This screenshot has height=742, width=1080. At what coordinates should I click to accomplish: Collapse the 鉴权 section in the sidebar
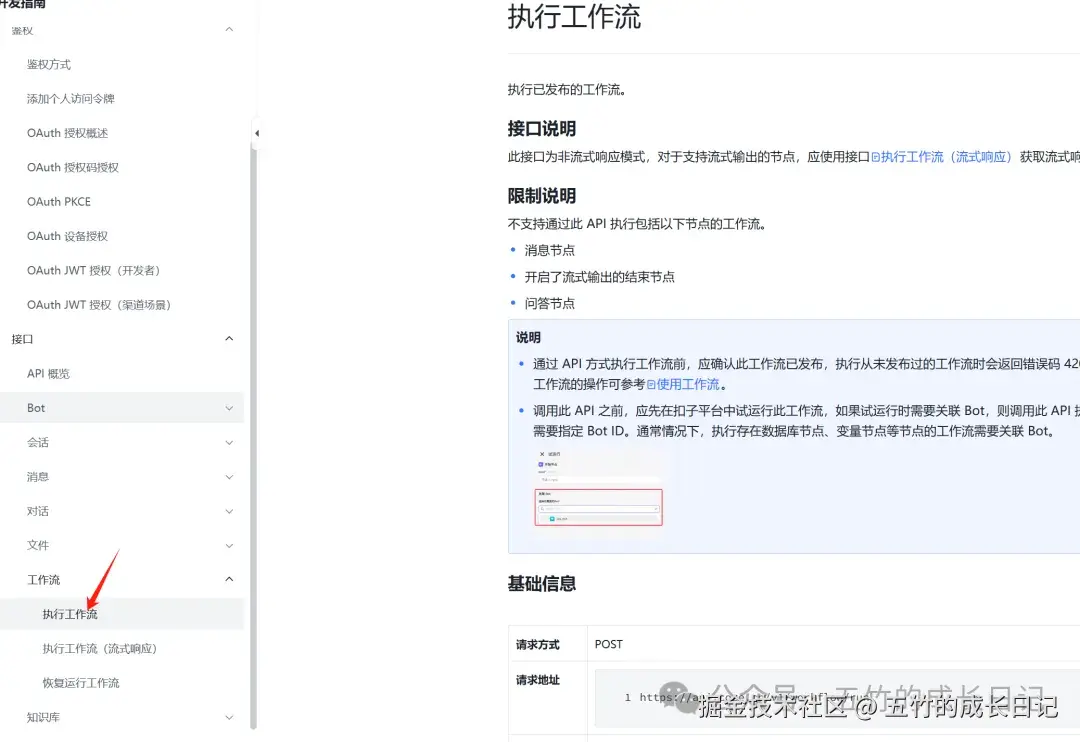(x=228, y=30)
